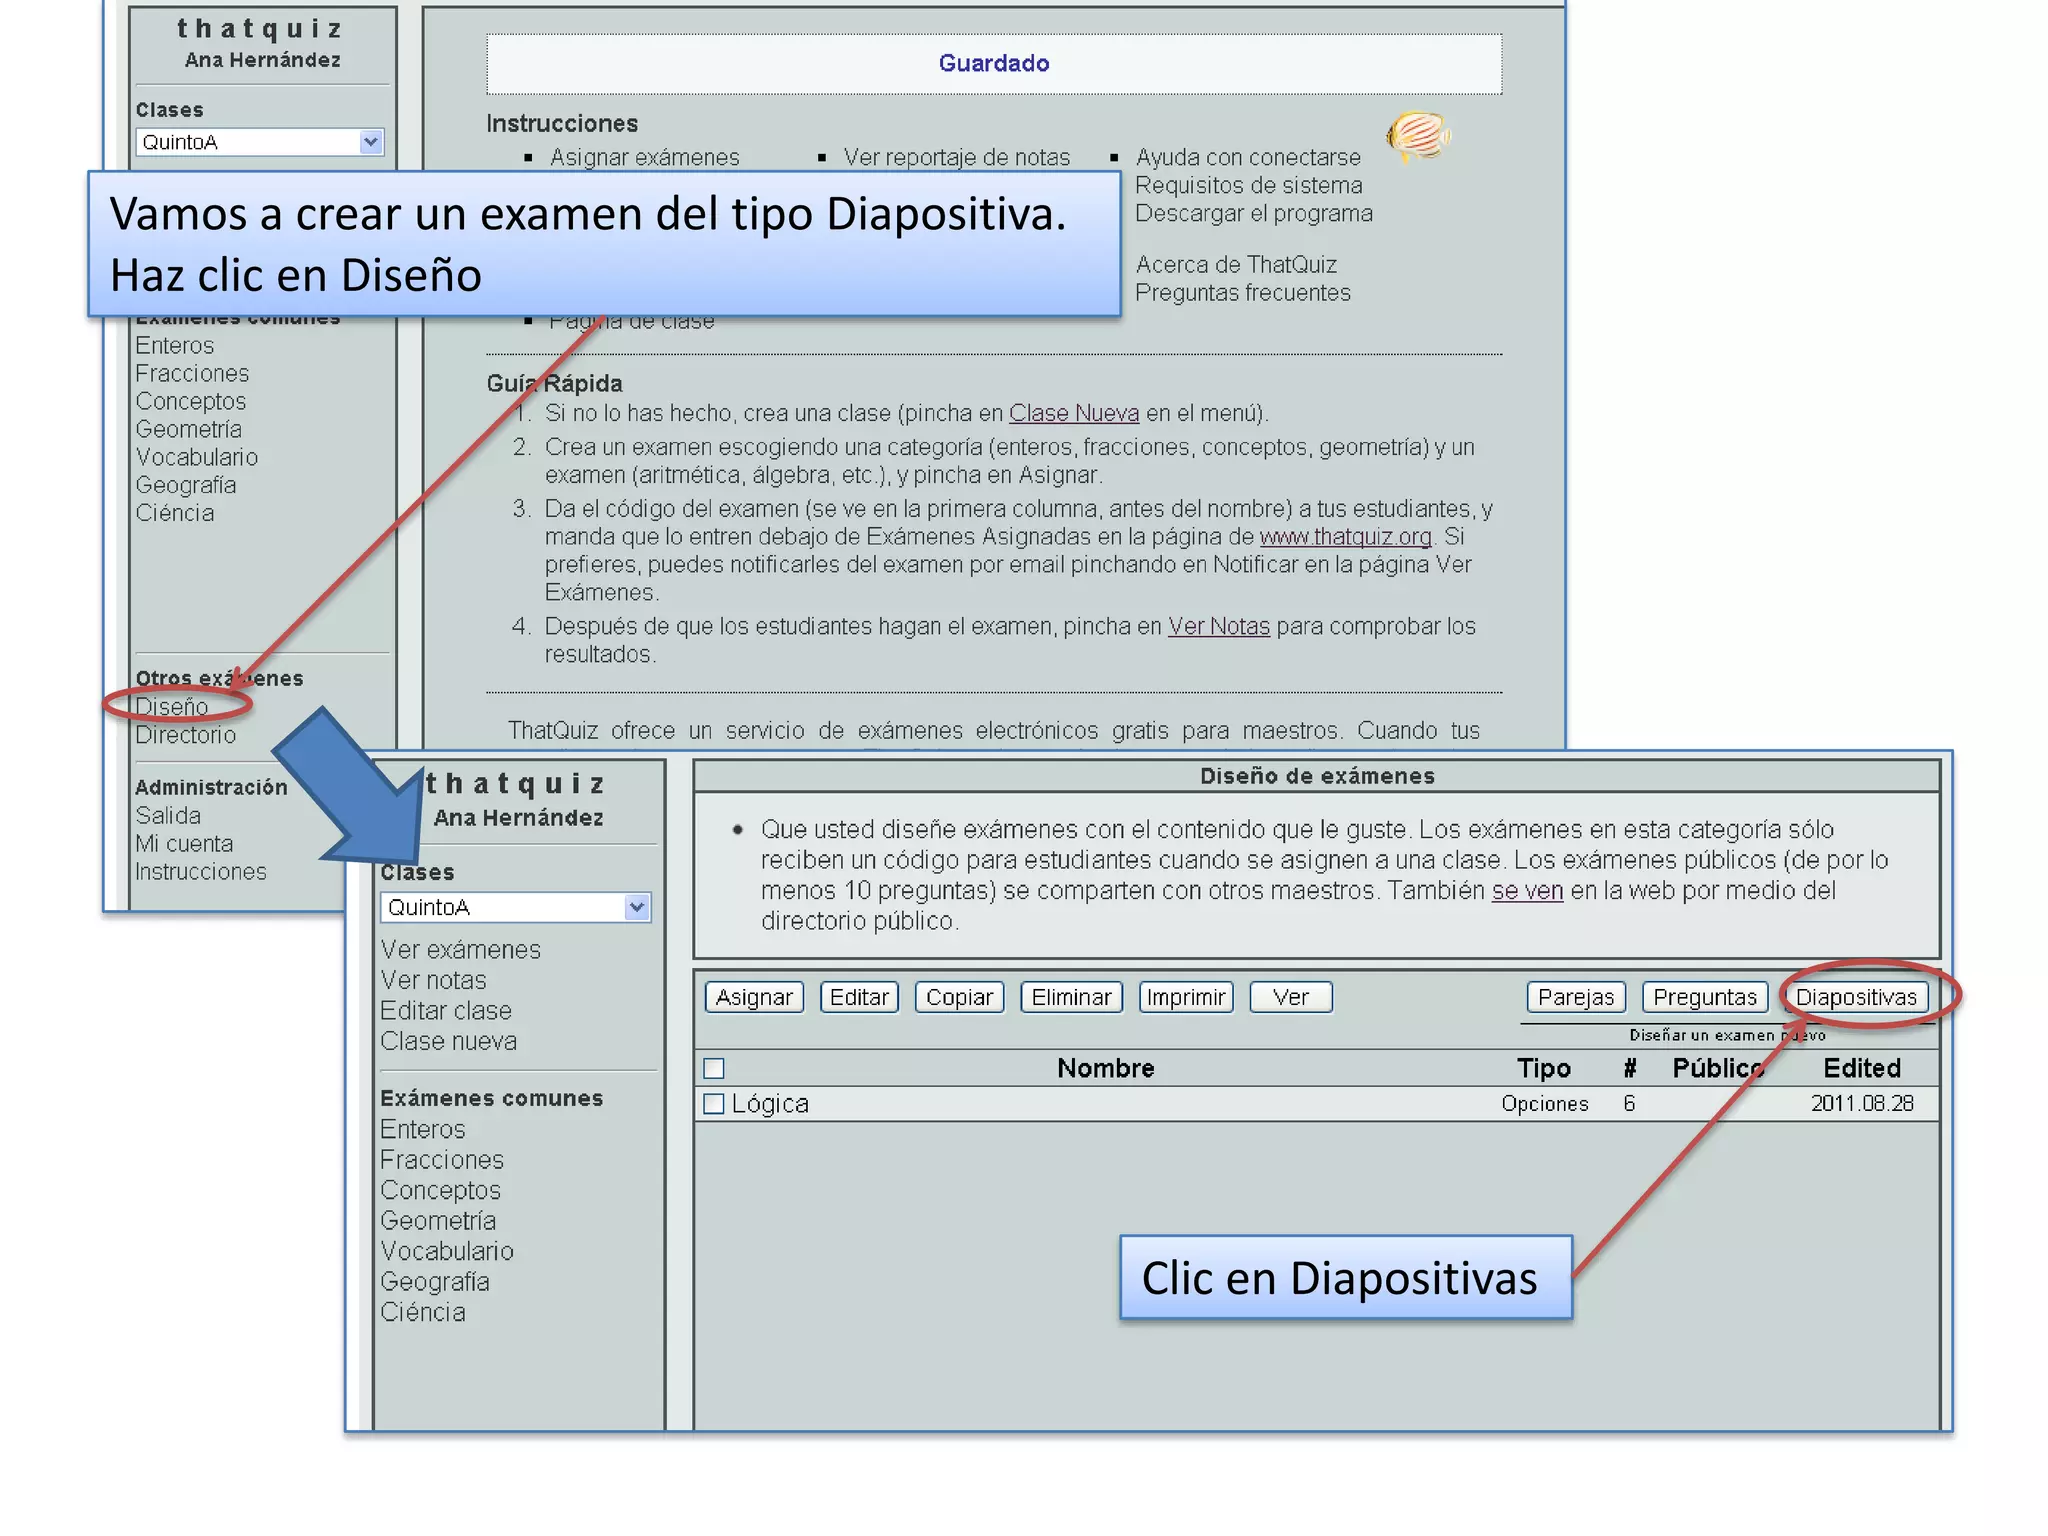Select Geografía in the top window sidebar
The width and height of the screenshot is (2048, 1536).
(x=186, y=485)
